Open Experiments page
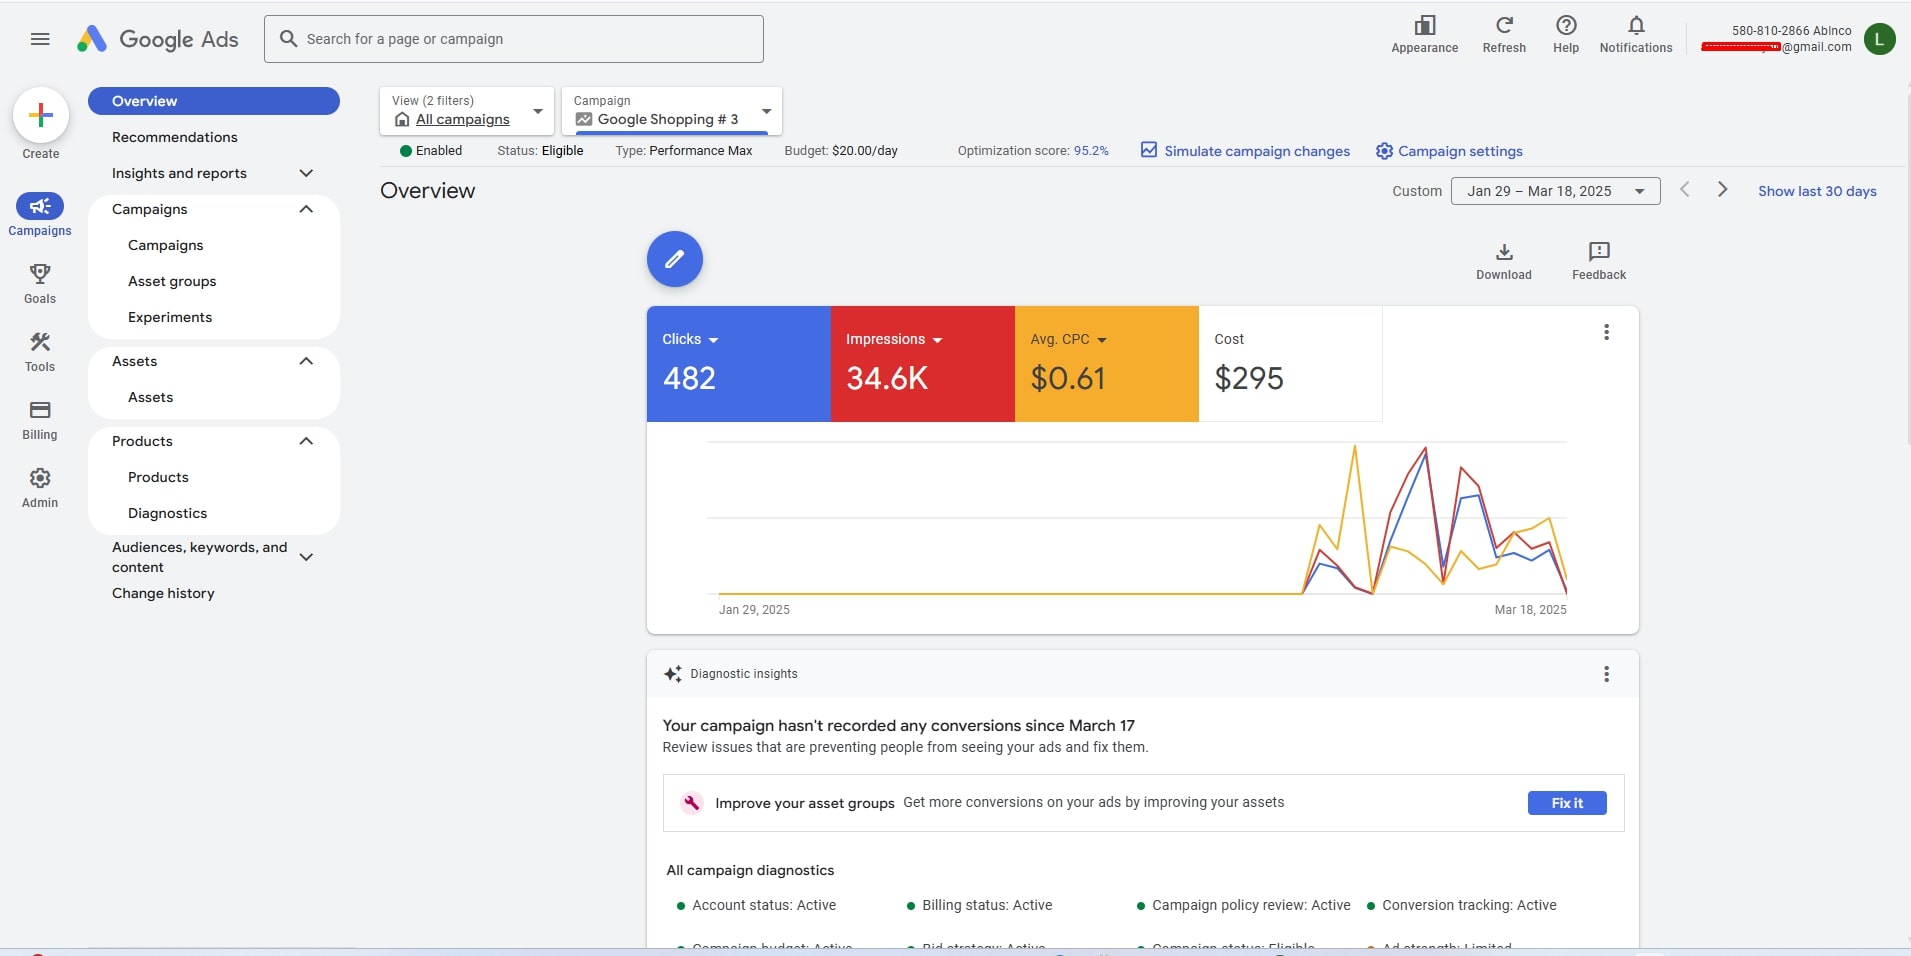Image resolution: width=1911 pixels, height=956 pixels. (170, 317)
